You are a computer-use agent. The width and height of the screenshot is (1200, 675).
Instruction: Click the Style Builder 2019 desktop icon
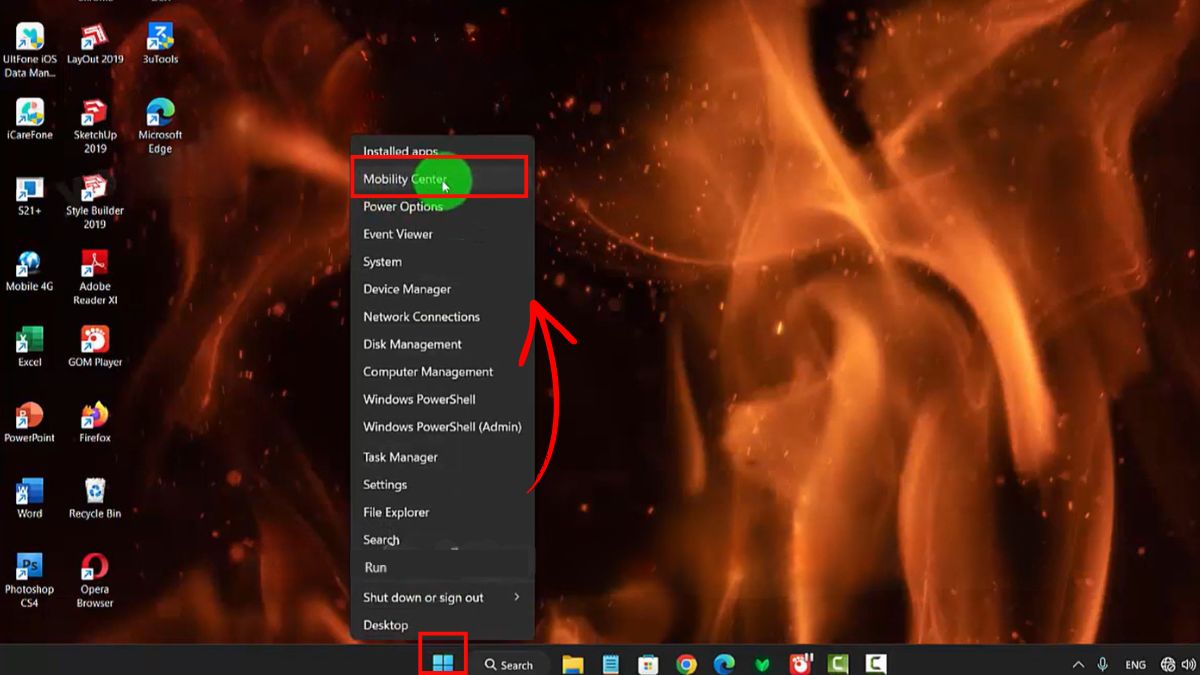95,203
